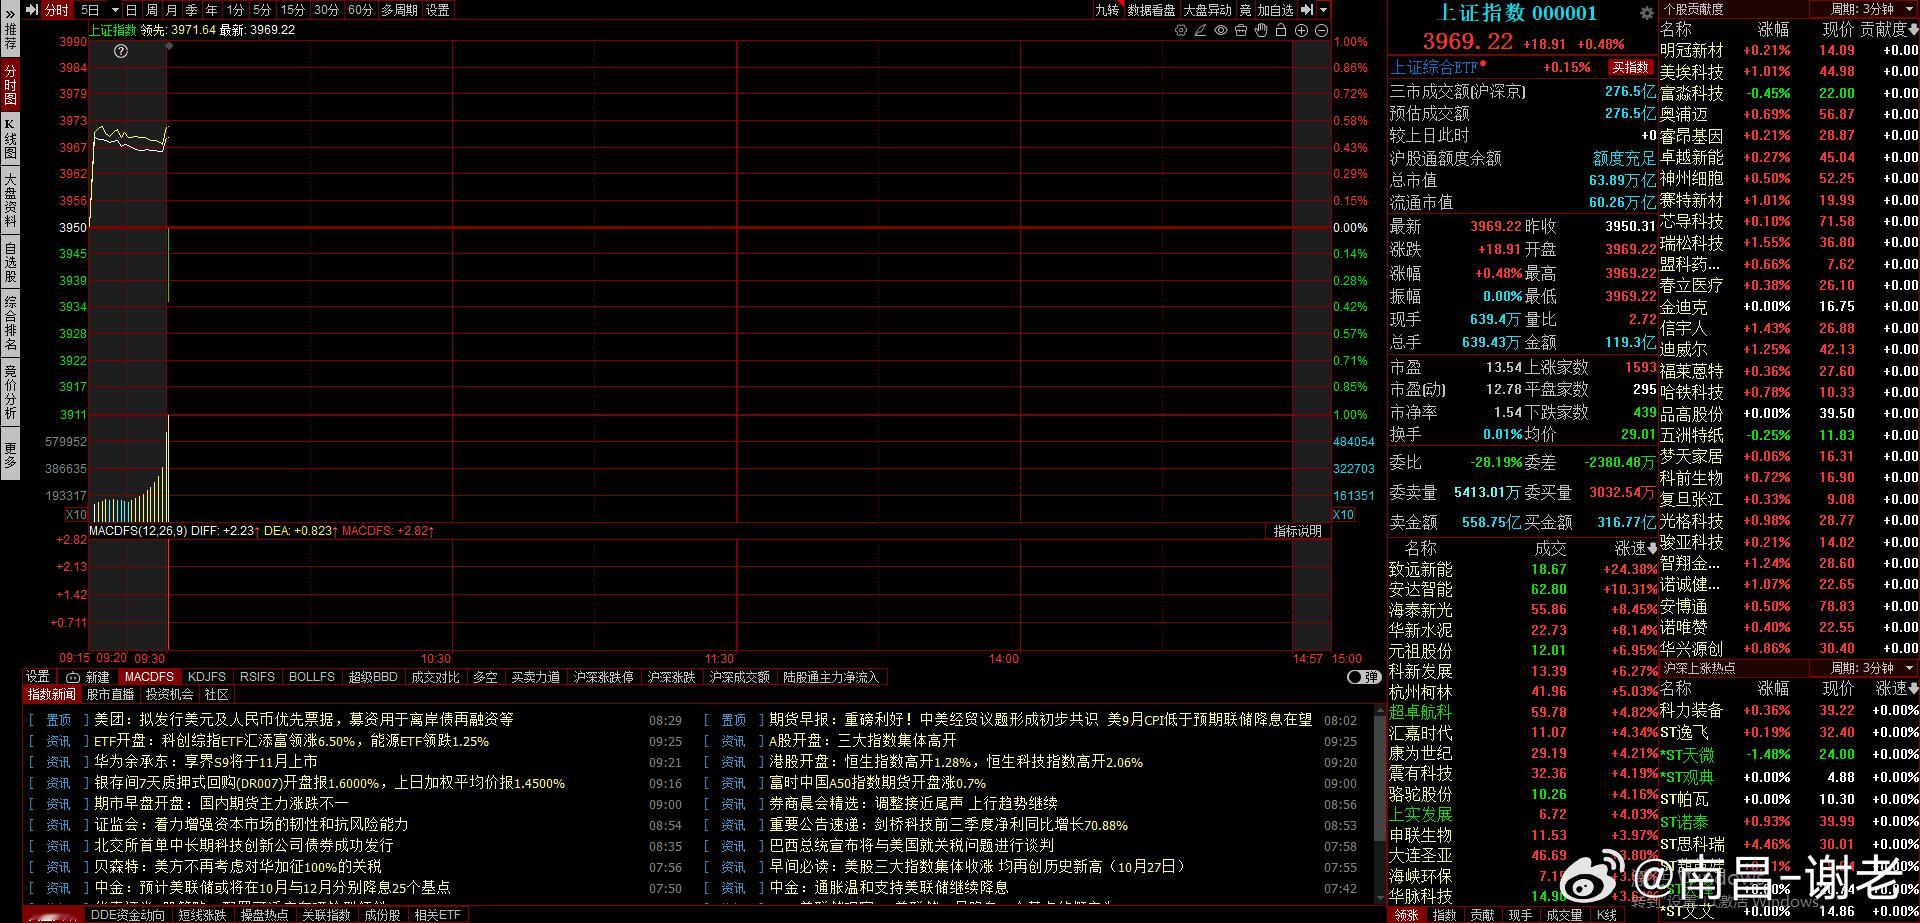Open the toolbox icon above the chart

[1241, 30]
